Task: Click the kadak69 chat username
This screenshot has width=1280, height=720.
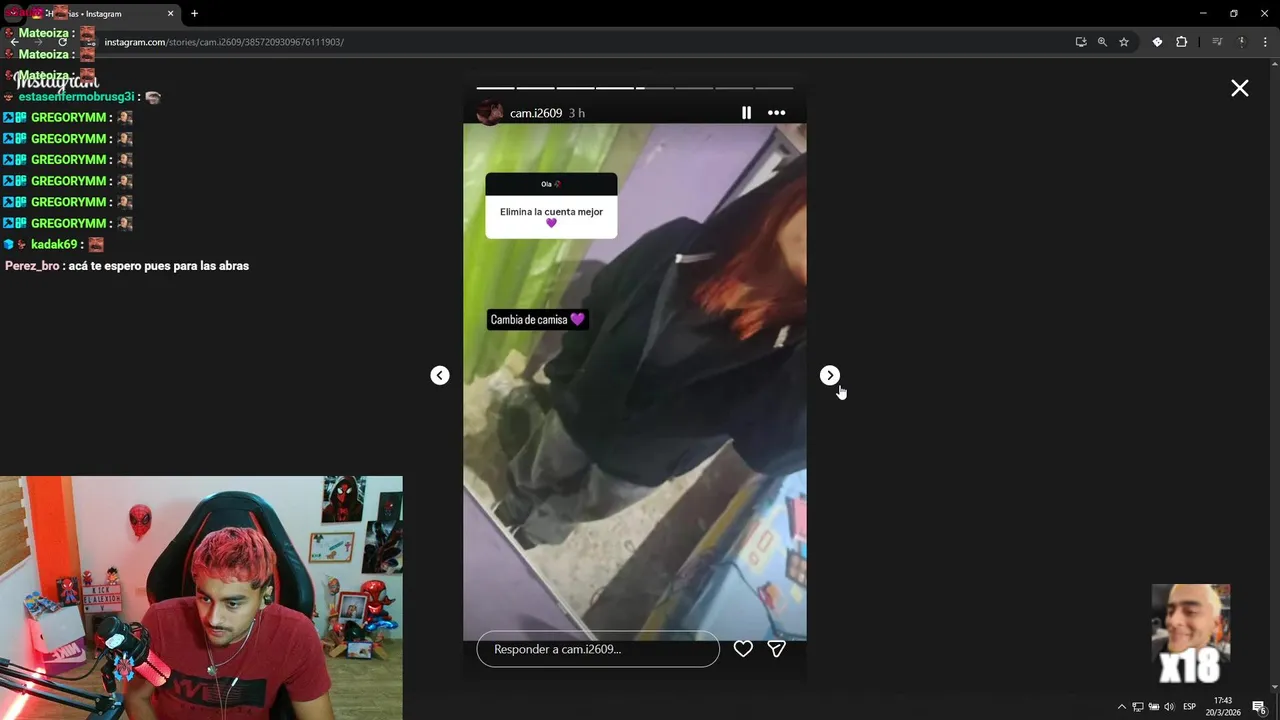Action: coord(54,245)
